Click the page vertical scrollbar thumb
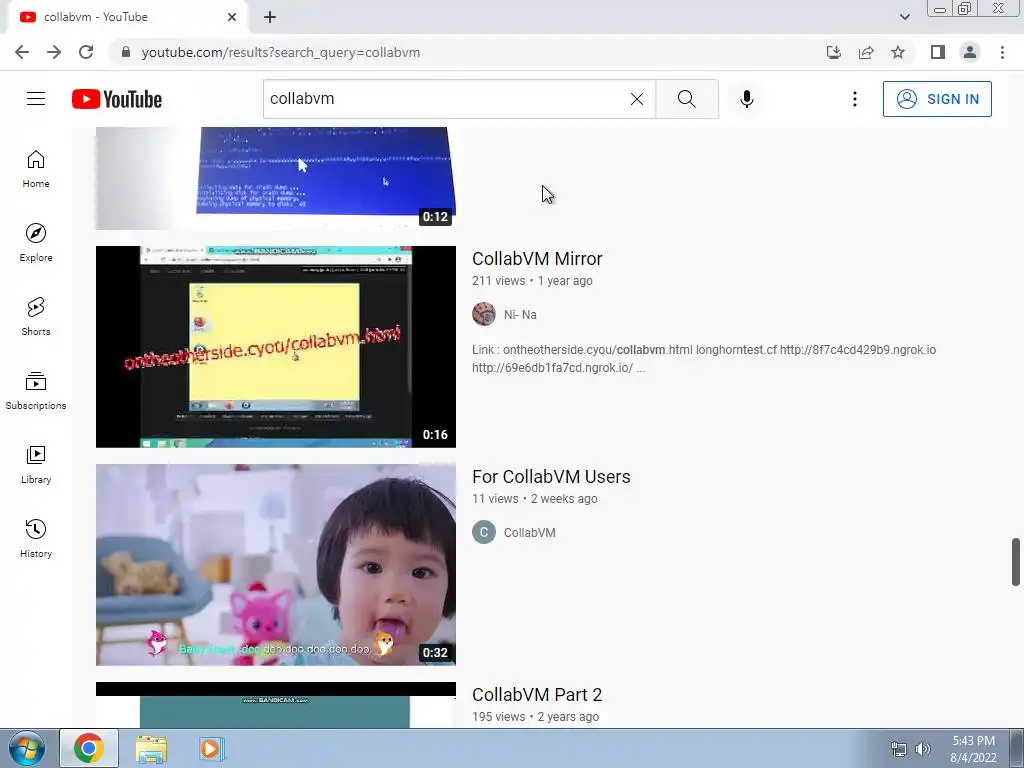 (x=1016, y=562)
